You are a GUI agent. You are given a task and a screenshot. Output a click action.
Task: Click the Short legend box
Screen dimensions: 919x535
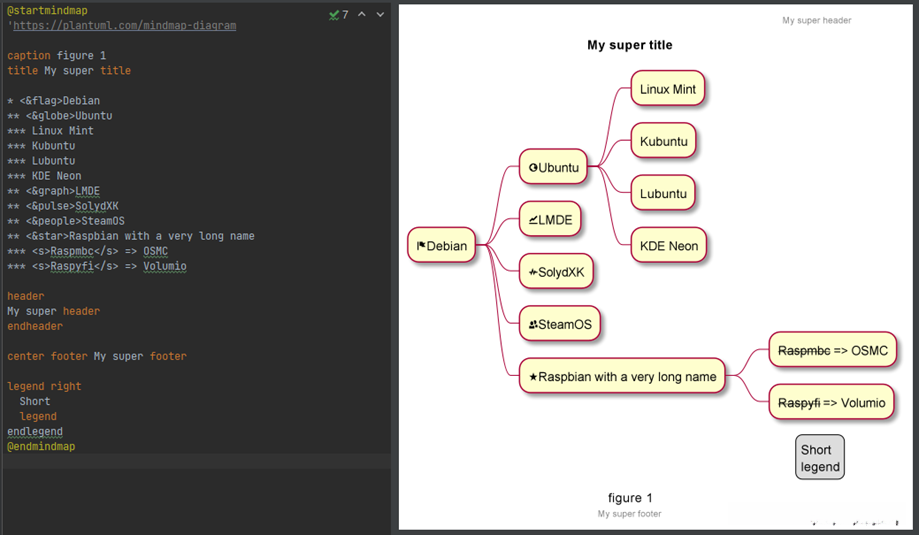(820, 458)
